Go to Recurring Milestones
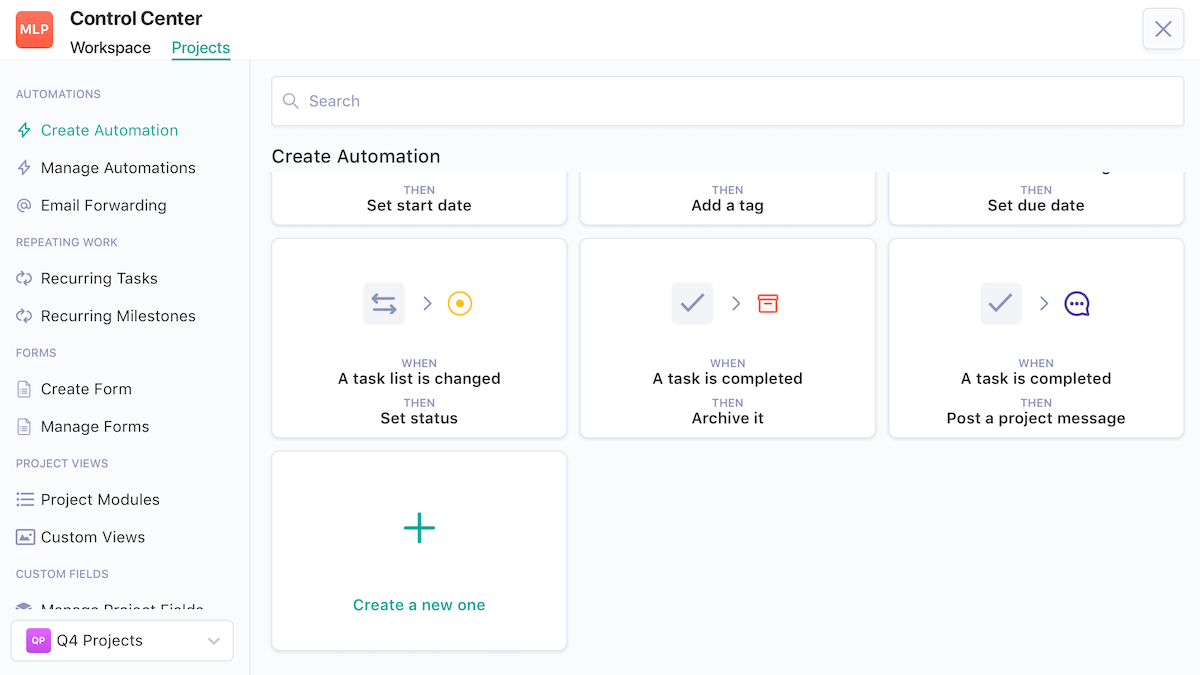The width and height of the screenshot is (1200, 675). [118, 316]
